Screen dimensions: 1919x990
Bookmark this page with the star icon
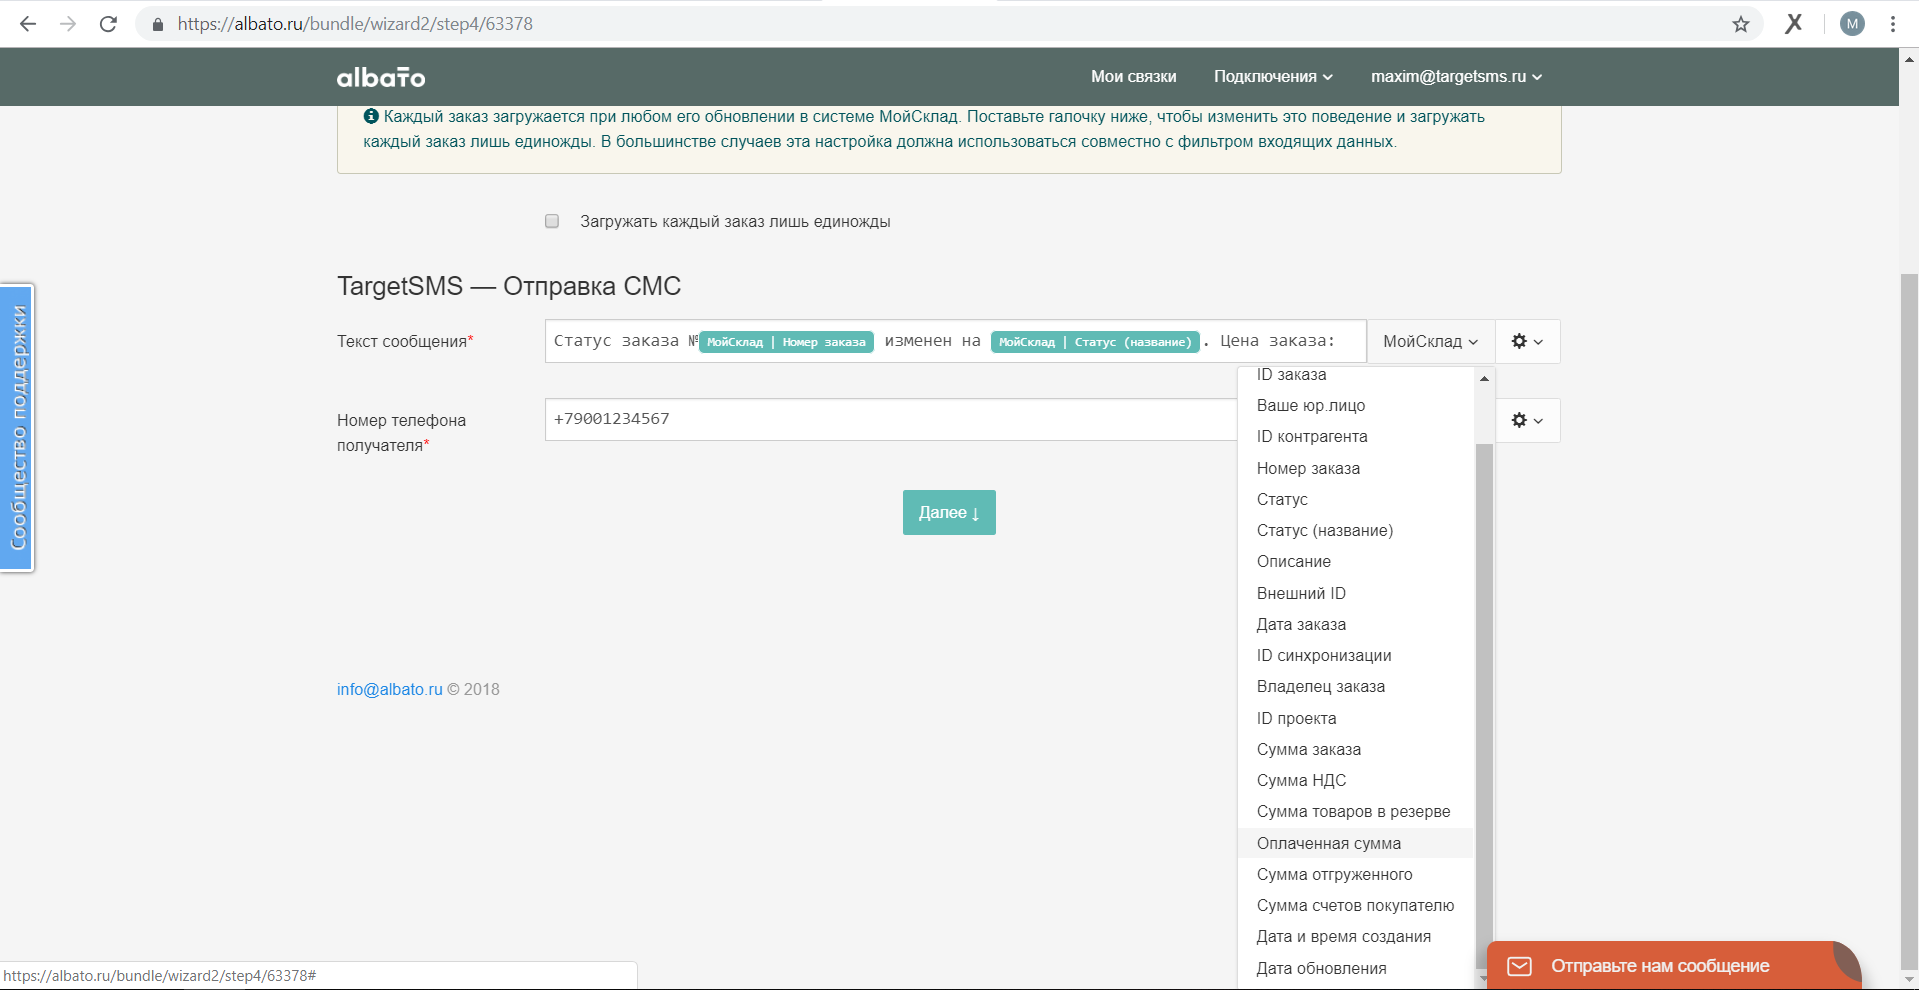point(1741,24)
